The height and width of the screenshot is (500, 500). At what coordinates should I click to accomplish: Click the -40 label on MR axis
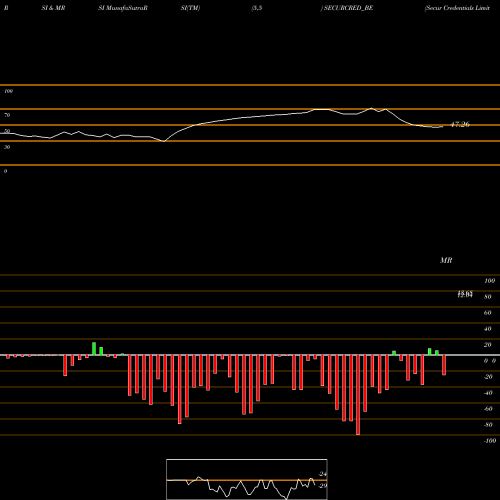(x=488, y=393)
